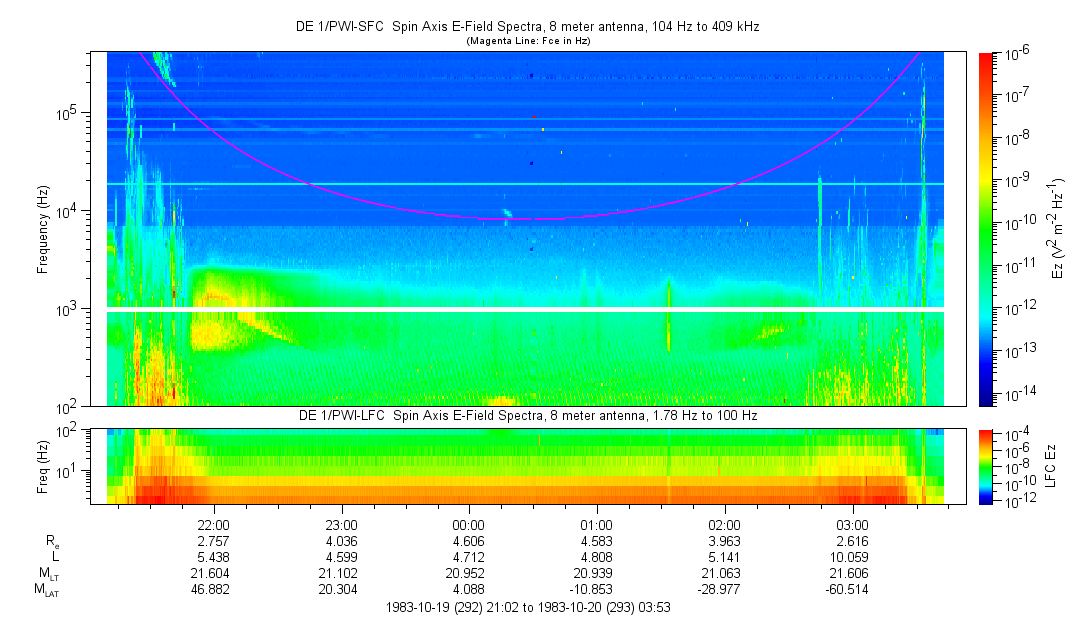The height and width of the screenshot is (620, 1083).
Task: Click the lower LFC Ez color bar
Action: 986,465
